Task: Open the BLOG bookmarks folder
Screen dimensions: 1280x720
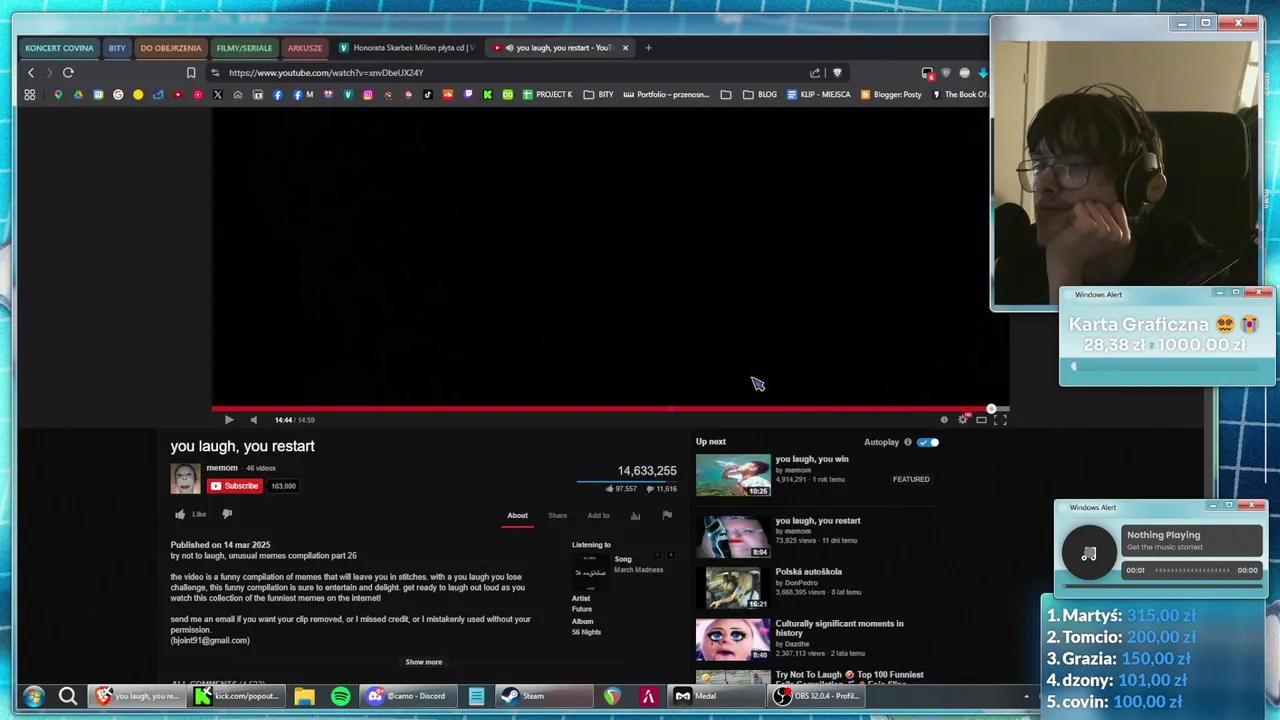Action: [x=759, y=95]
